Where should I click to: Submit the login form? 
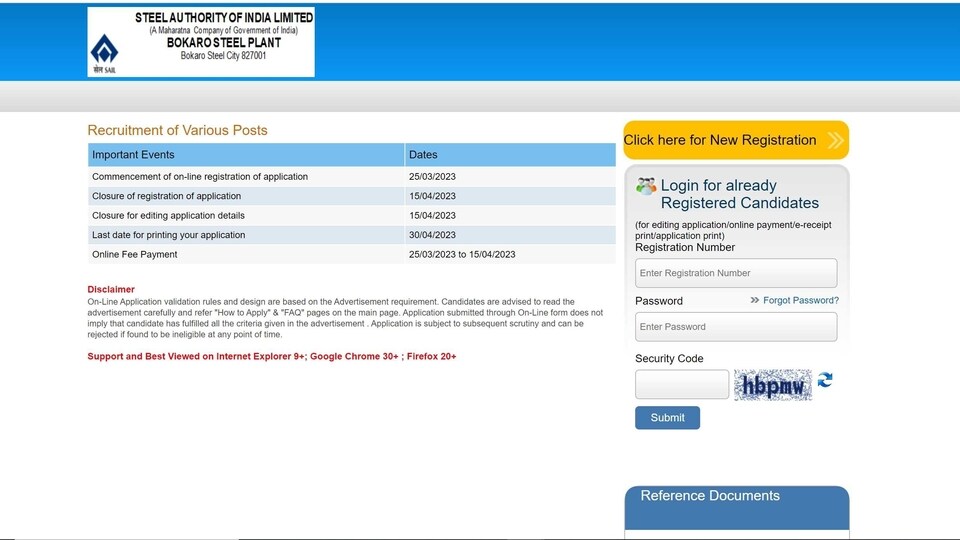click(x=667, y=418)
